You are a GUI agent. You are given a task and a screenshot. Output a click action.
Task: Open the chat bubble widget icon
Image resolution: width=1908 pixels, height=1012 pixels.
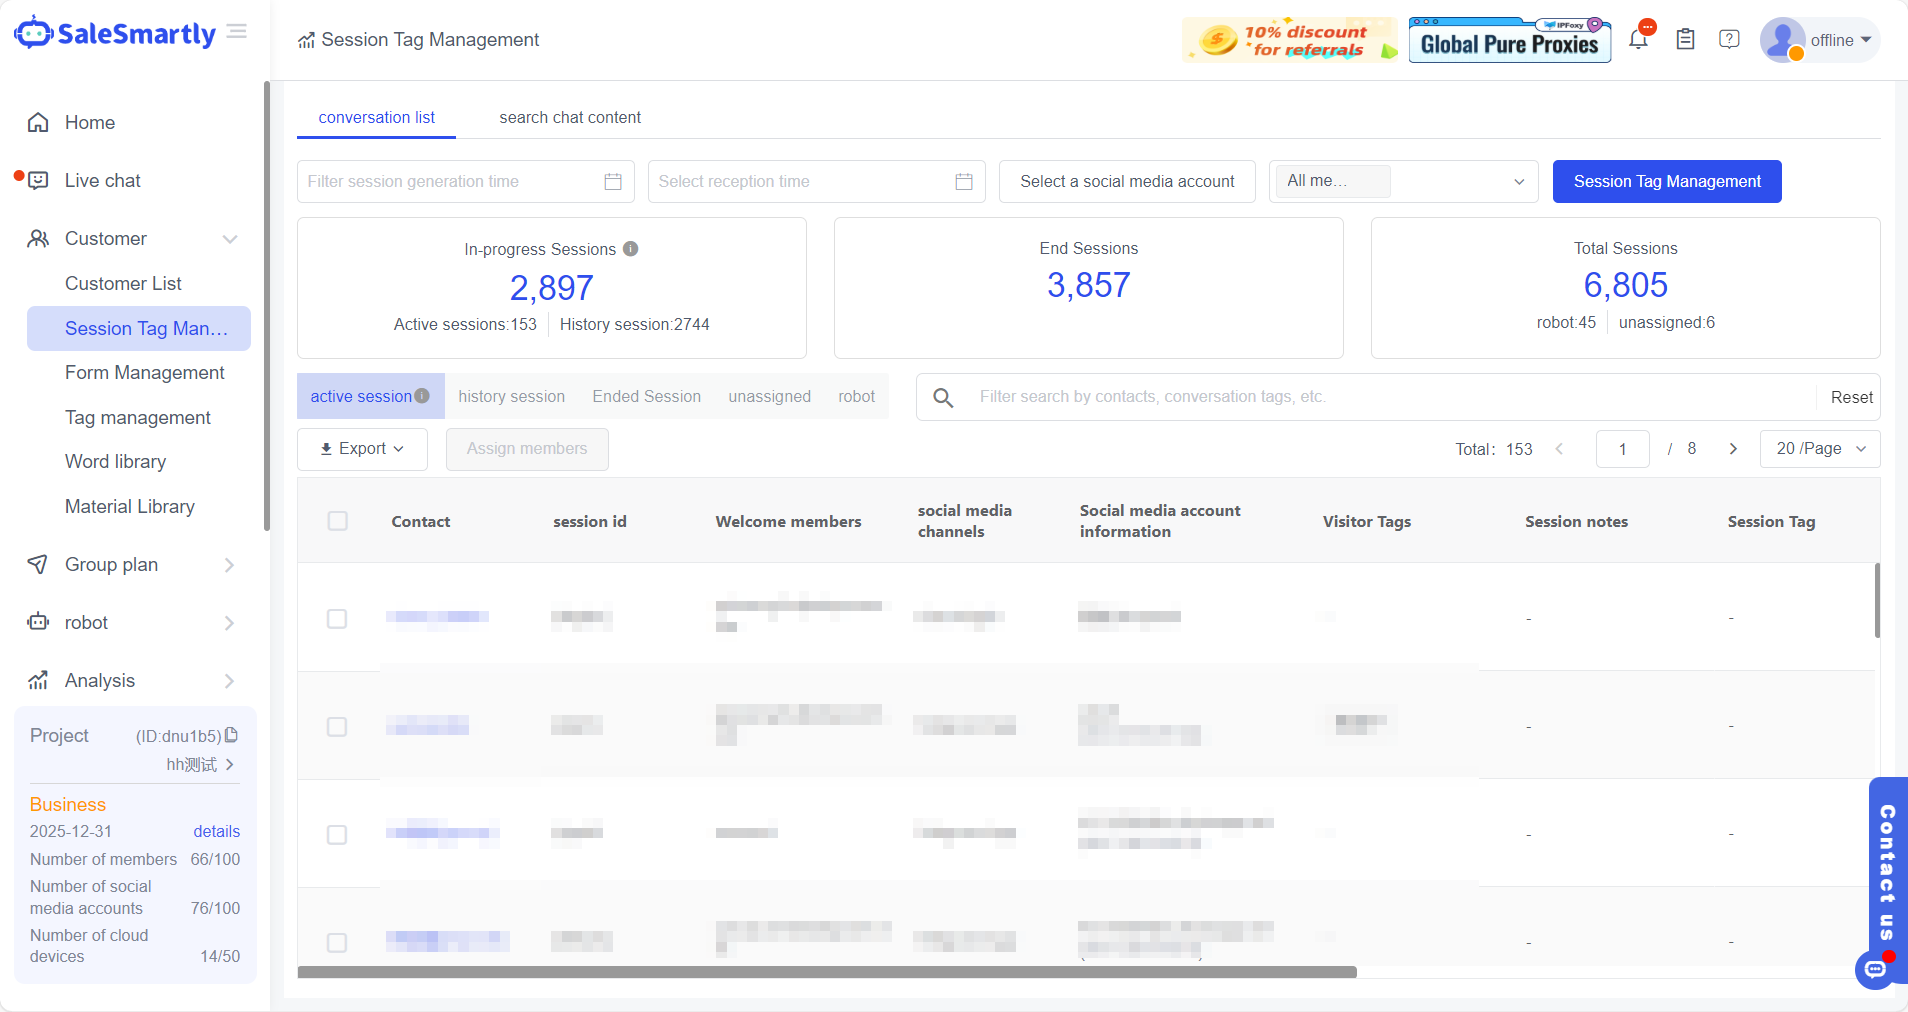(x=1874, y=968)
